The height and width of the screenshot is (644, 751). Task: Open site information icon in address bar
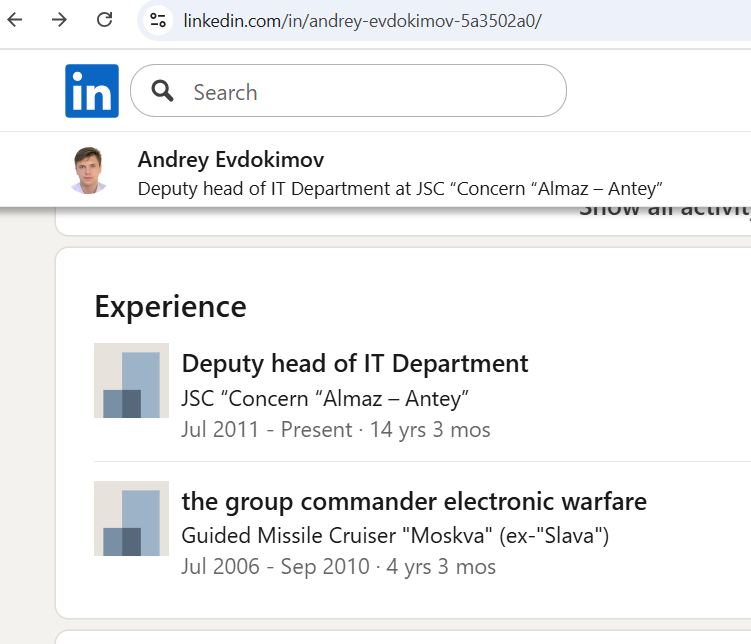point(157,20)
